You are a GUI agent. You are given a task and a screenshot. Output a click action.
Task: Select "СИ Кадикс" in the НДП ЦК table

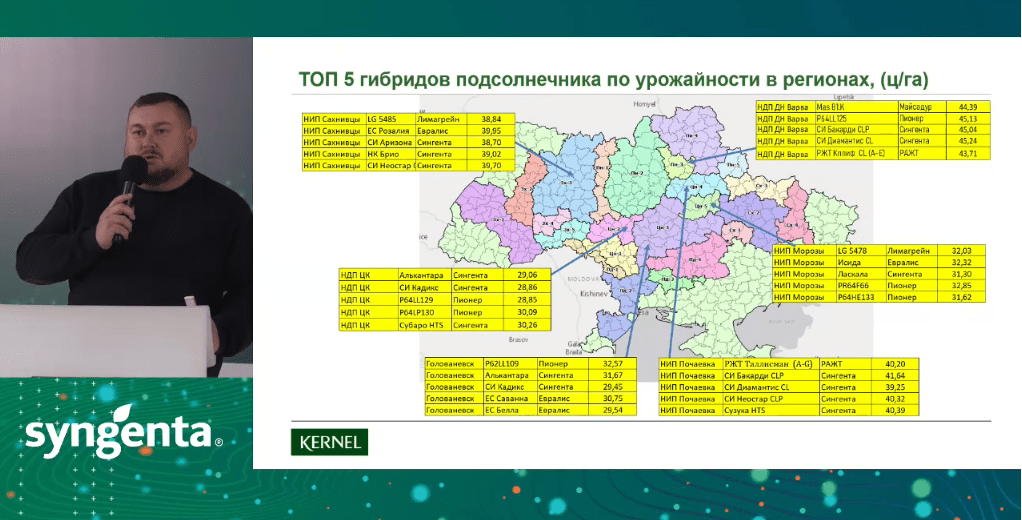424,287
